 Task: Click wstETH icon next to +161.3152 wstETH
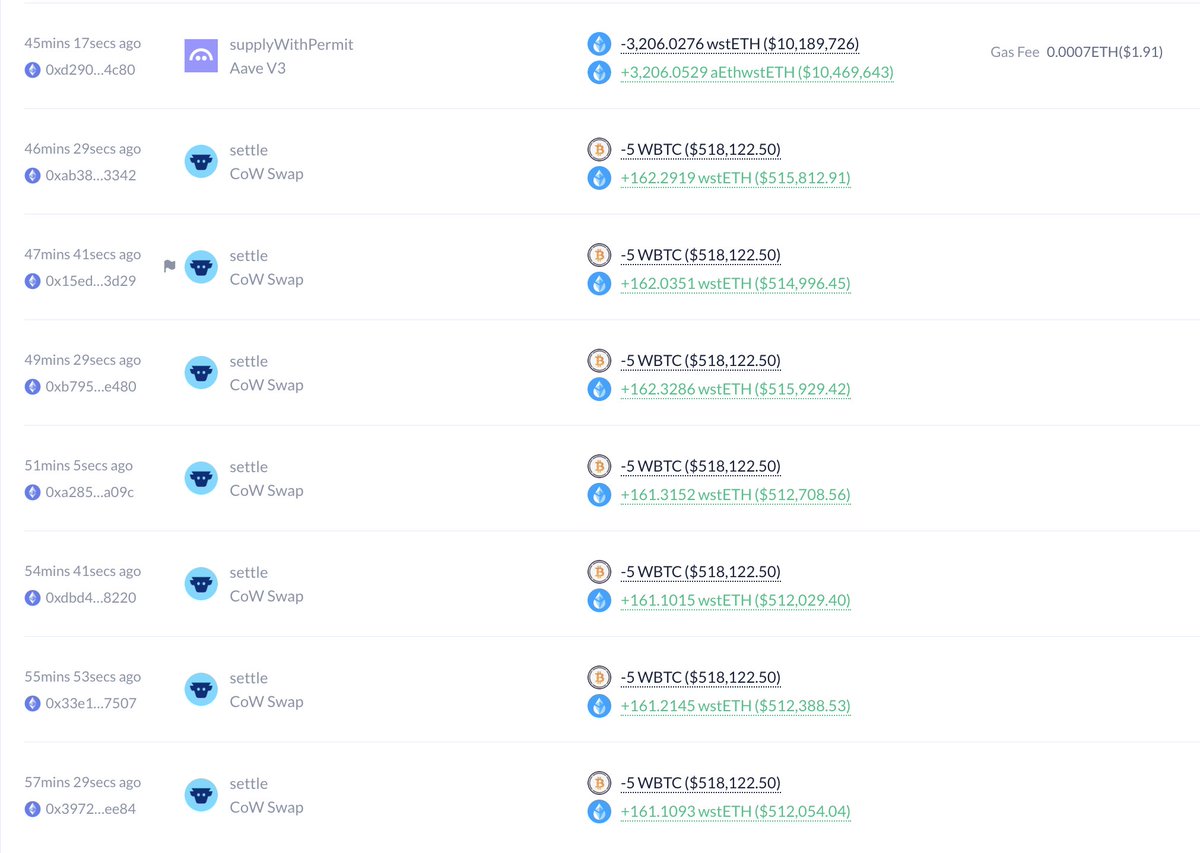tap(599, 494)
